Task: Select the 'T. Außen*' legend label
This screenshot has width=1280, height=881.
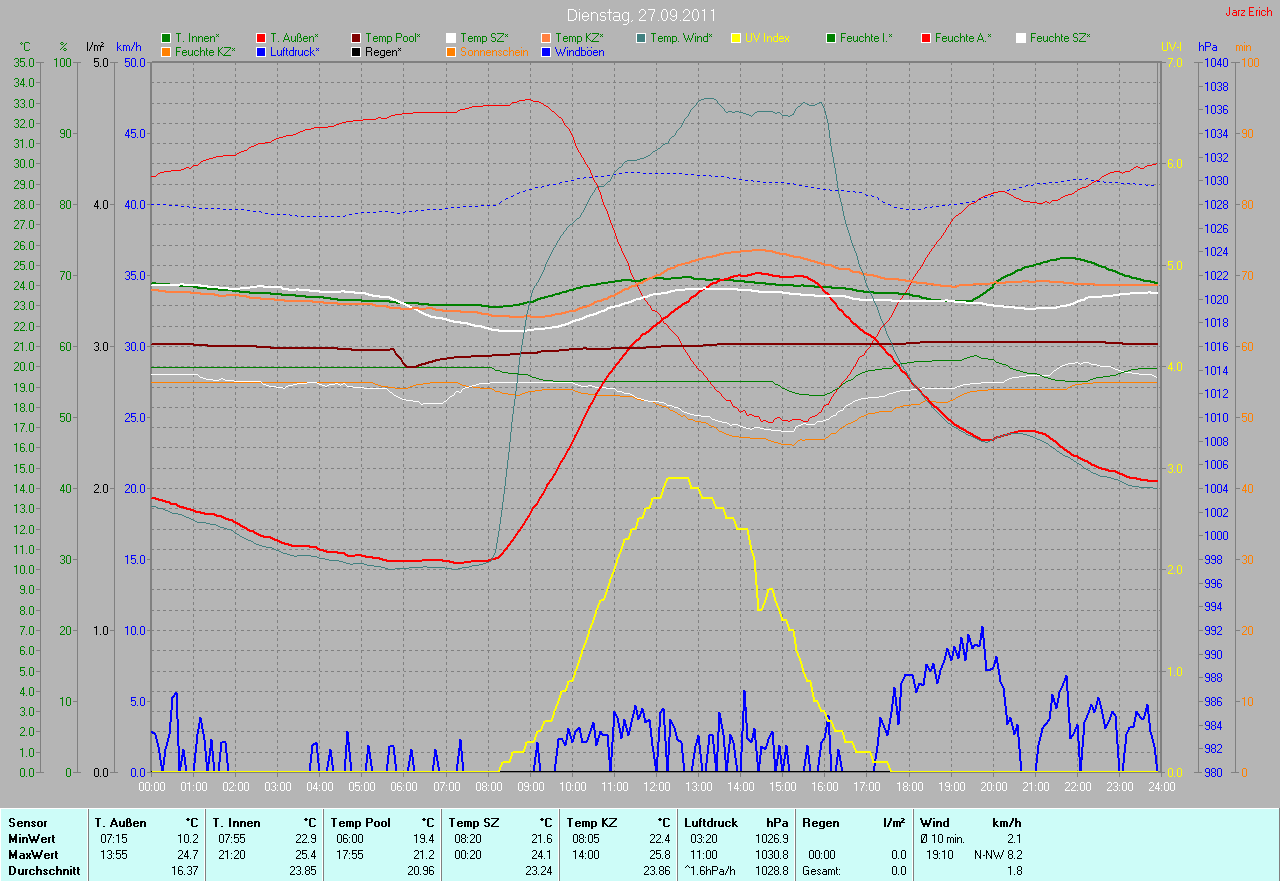Action: point(294,38)
